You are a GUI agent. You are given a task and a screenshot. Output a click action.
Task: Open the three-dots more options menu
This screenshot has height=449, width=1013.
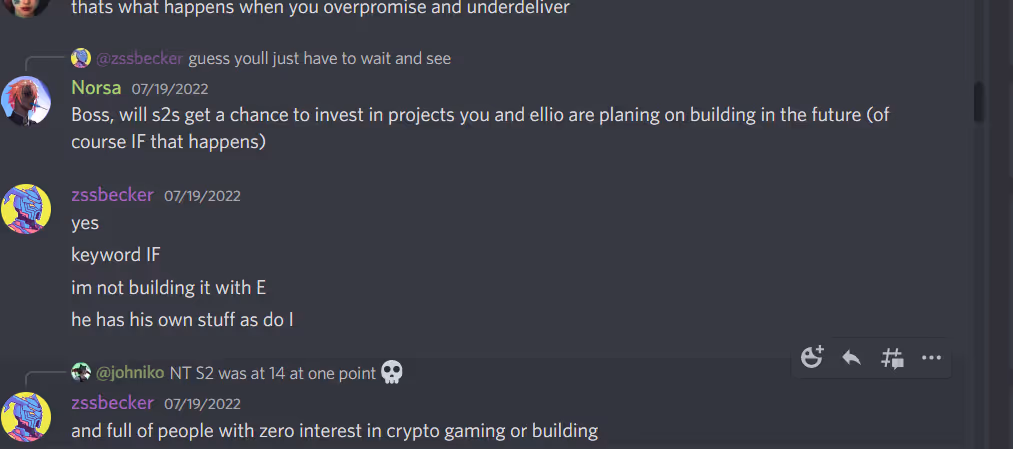[x=931, y=358]
